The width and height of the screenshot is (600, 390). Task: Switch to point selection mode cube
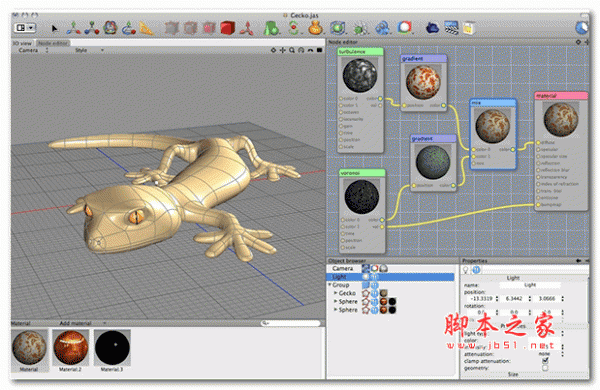coord(172,28)
